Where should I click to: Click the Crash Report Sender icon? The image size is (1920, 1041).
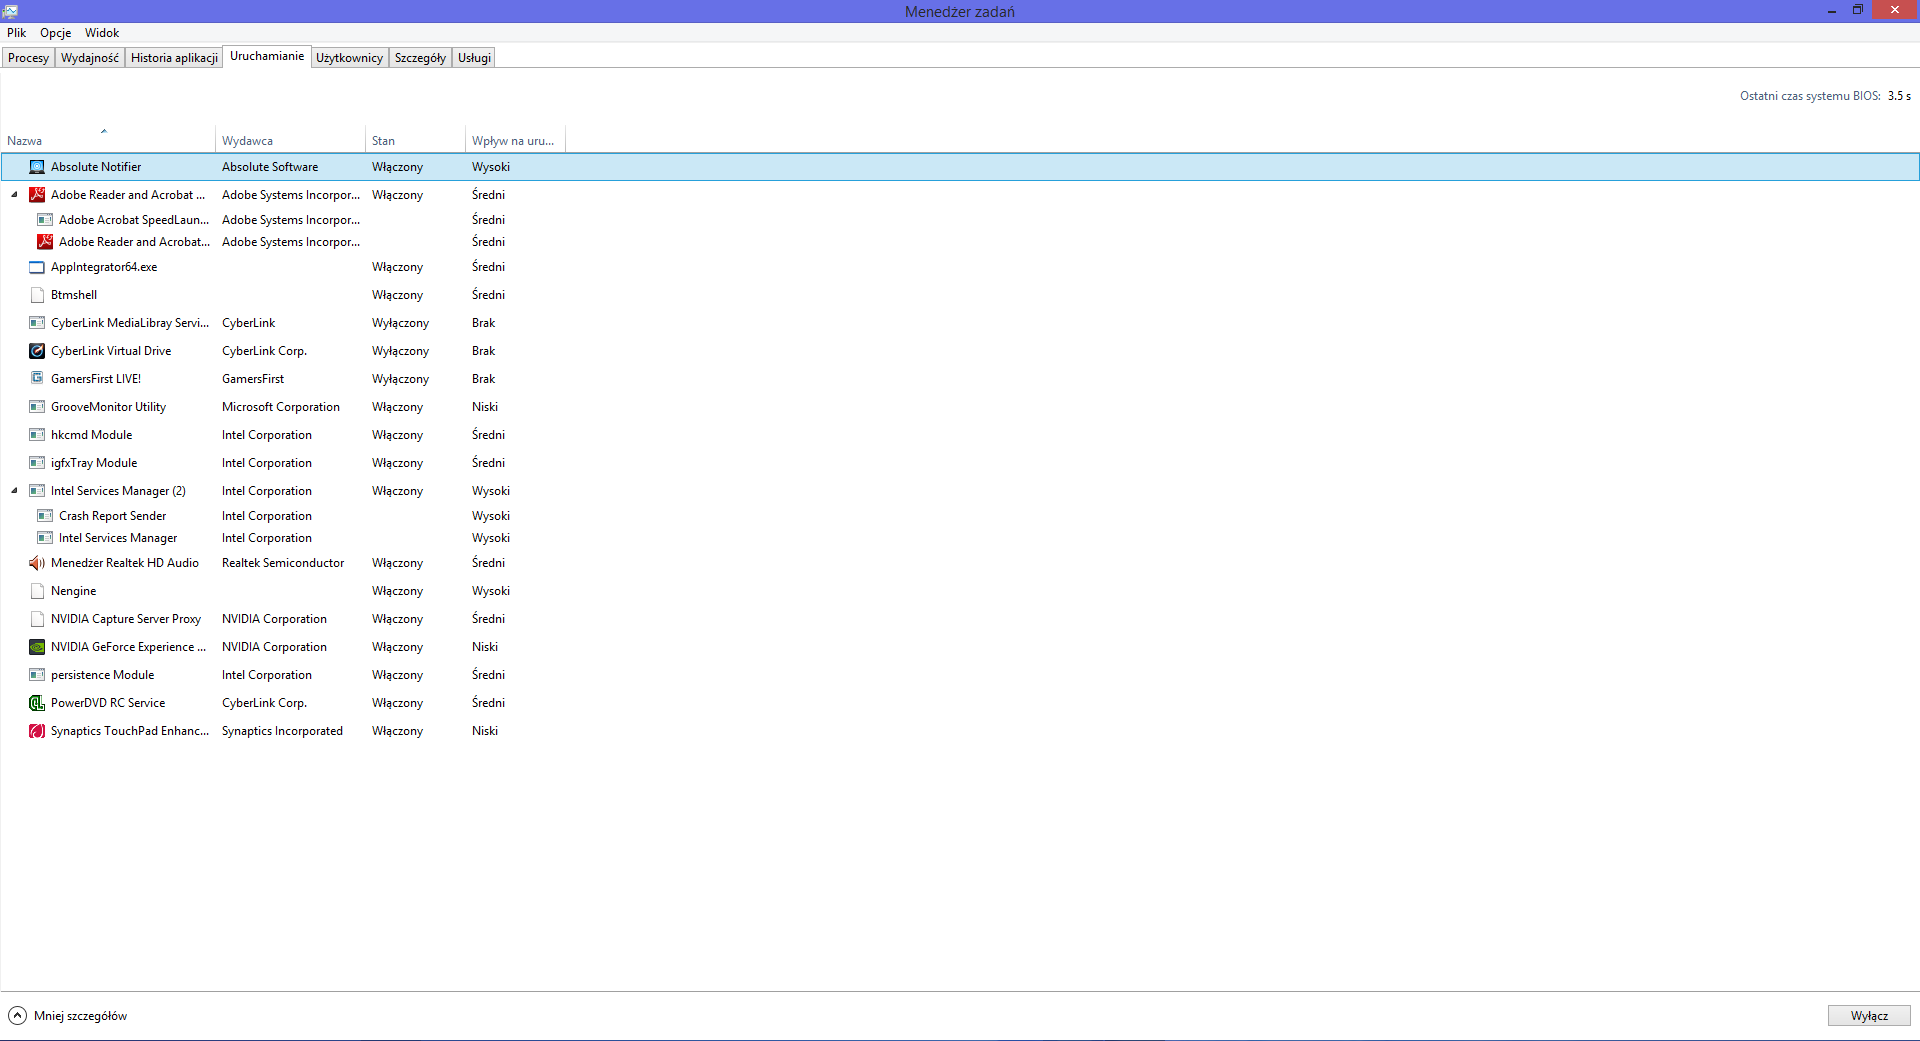[x=45, y=516]
